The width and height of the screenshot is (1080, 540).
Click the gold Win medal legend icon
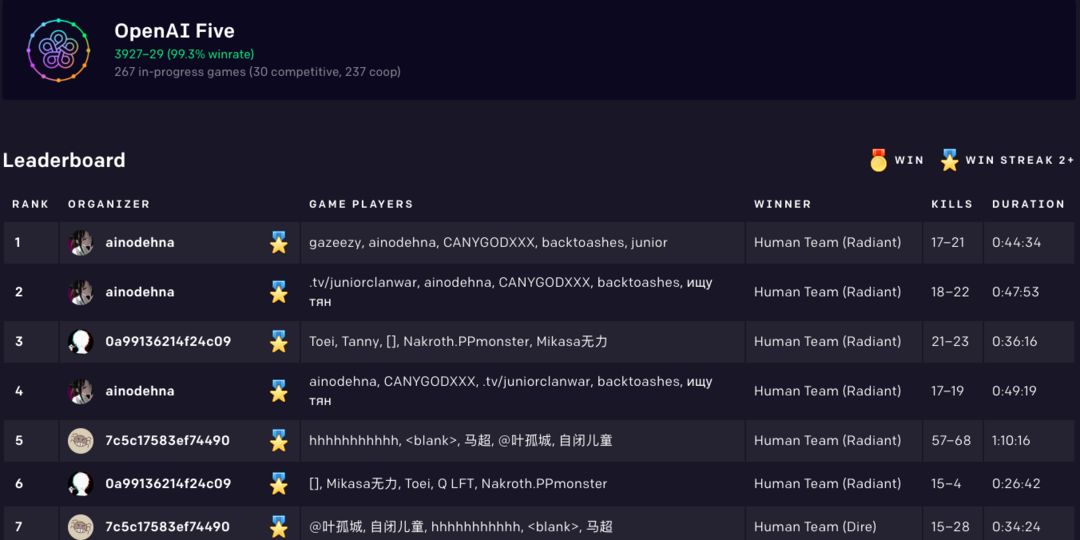pyautogui.click(x=878, y=160)
